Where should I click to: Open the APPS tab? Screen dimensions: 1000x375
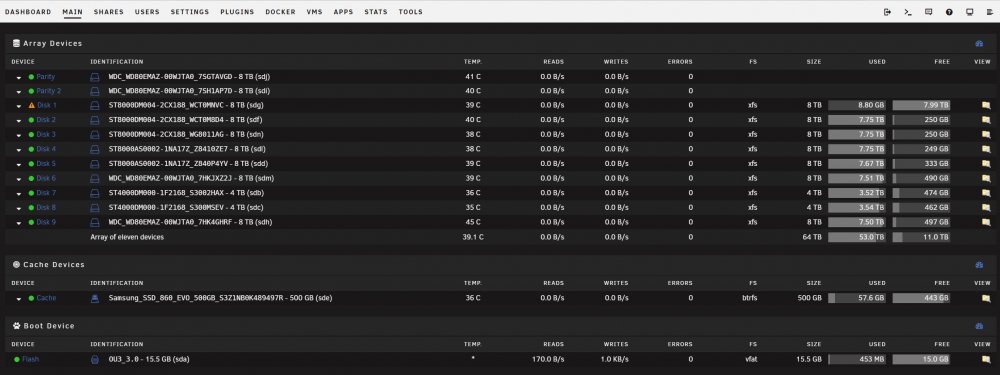click(343, 12)
